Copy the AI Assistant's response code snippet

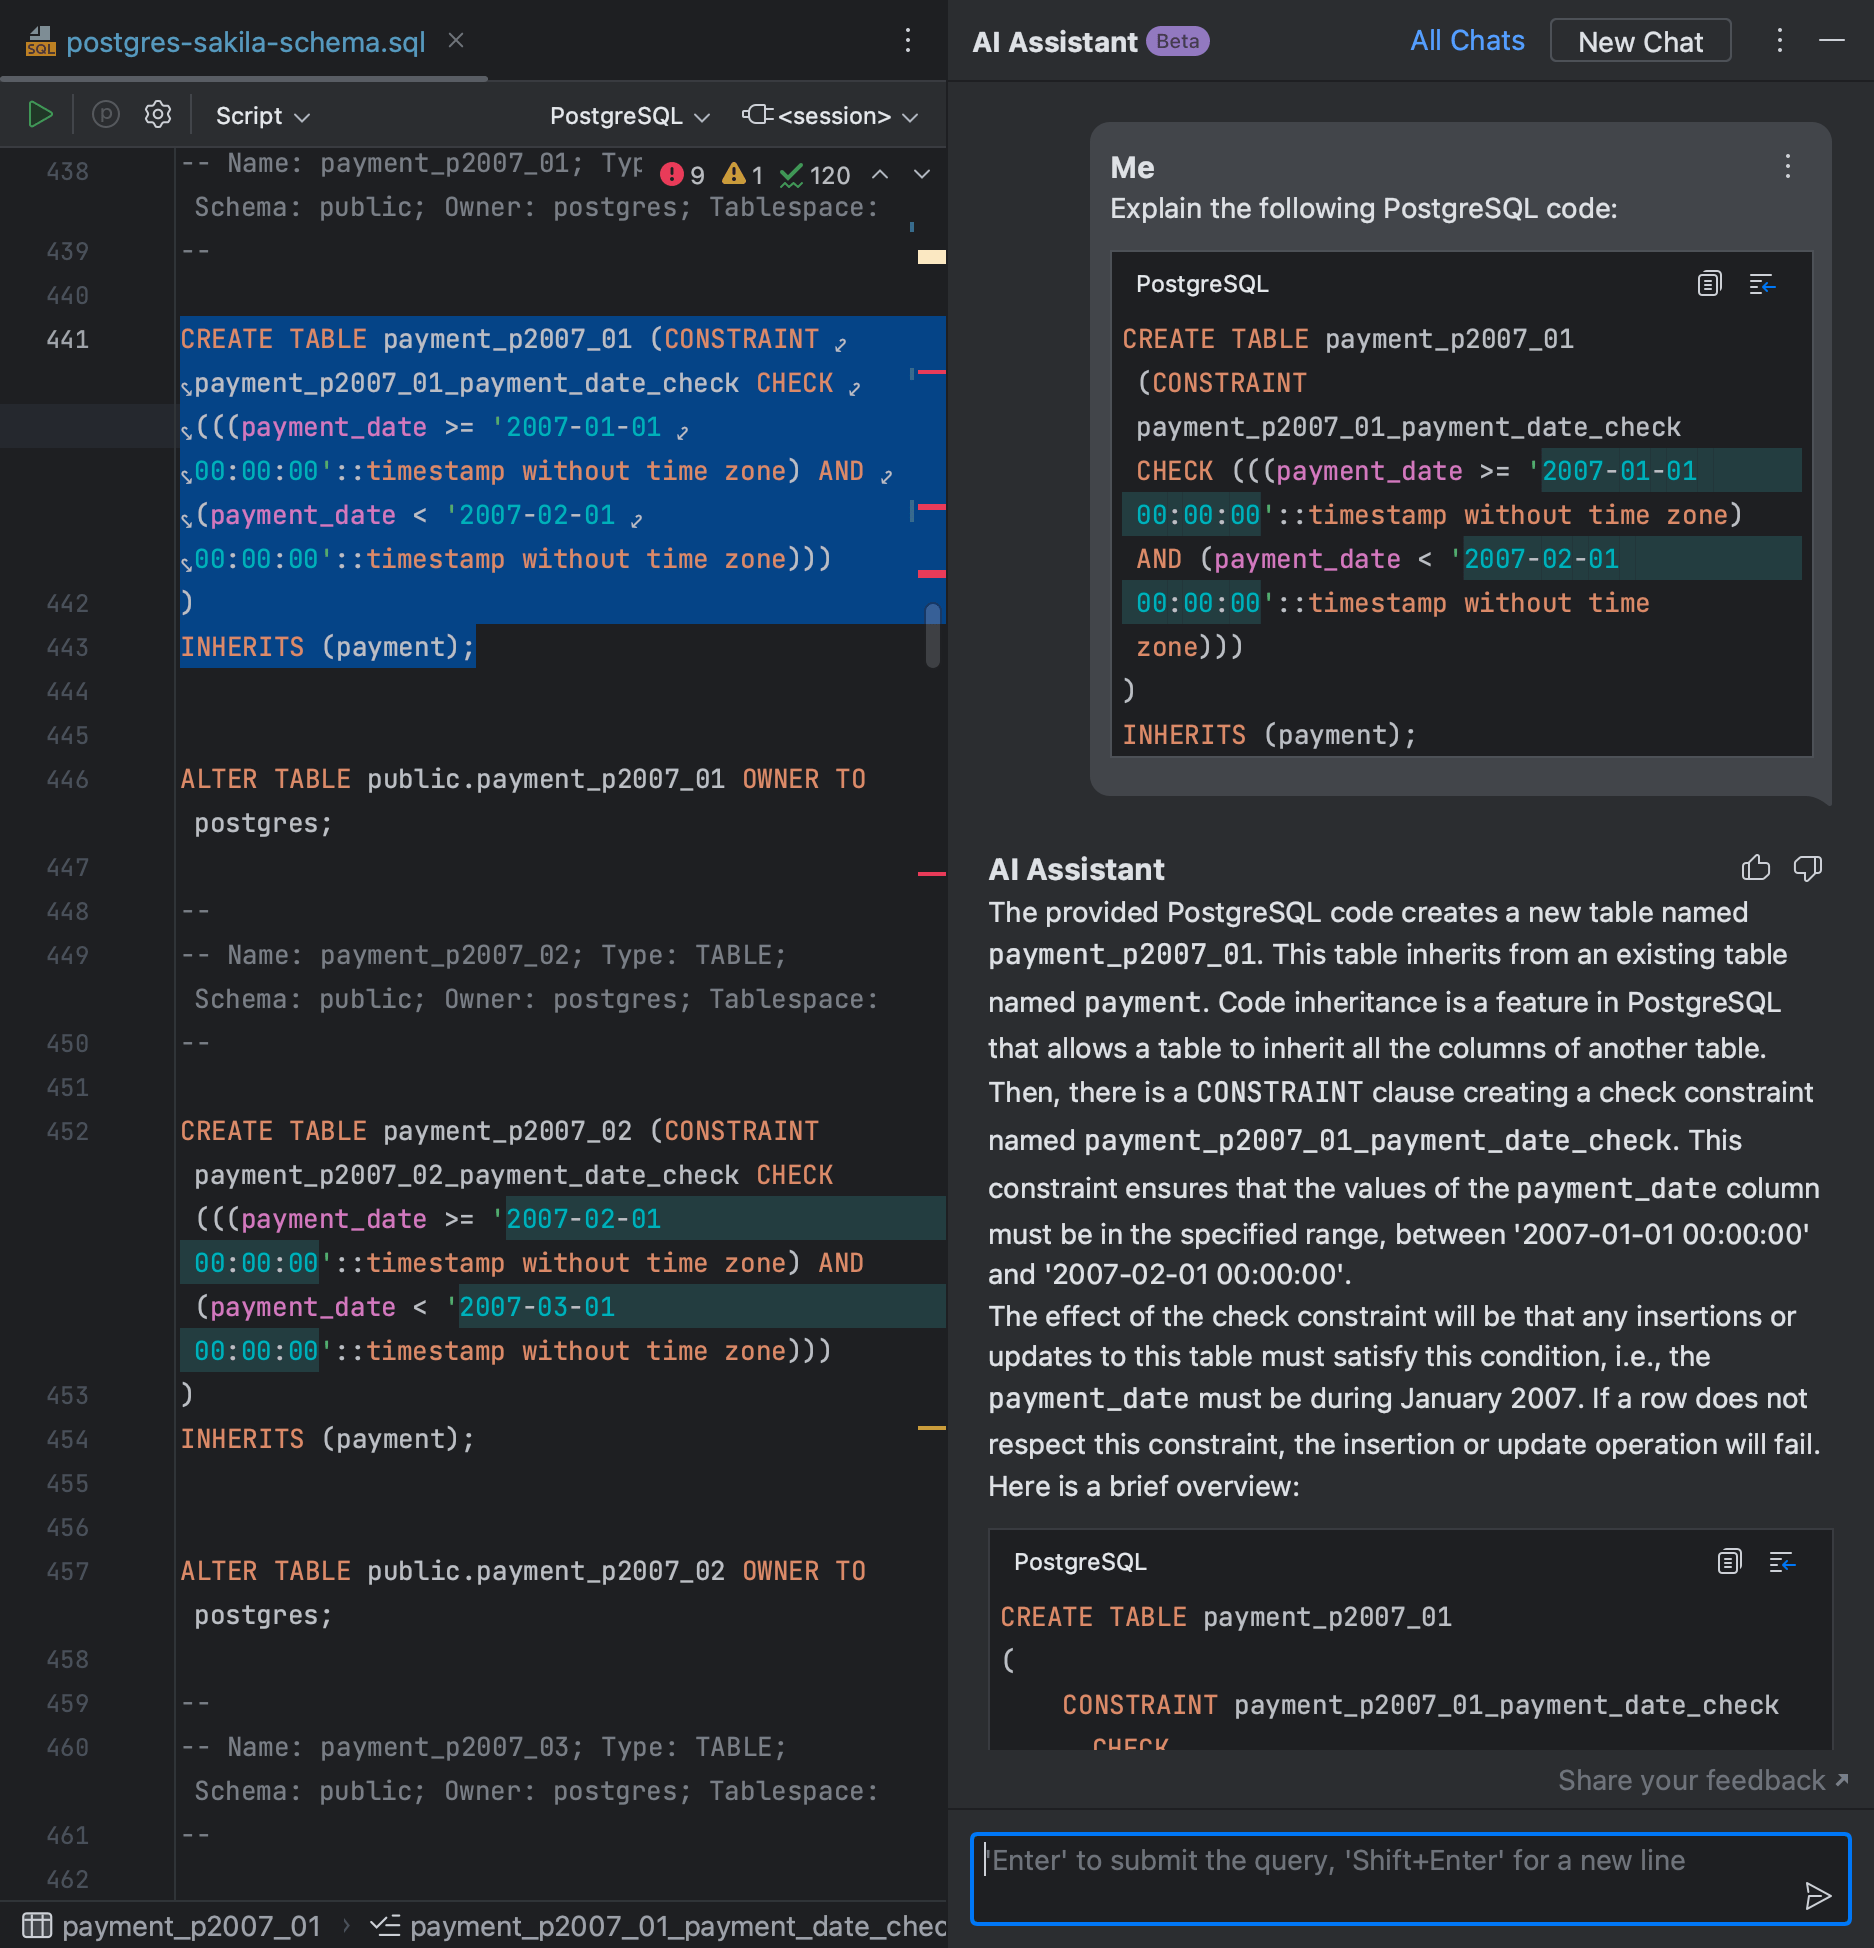tap(1729, 1561)
